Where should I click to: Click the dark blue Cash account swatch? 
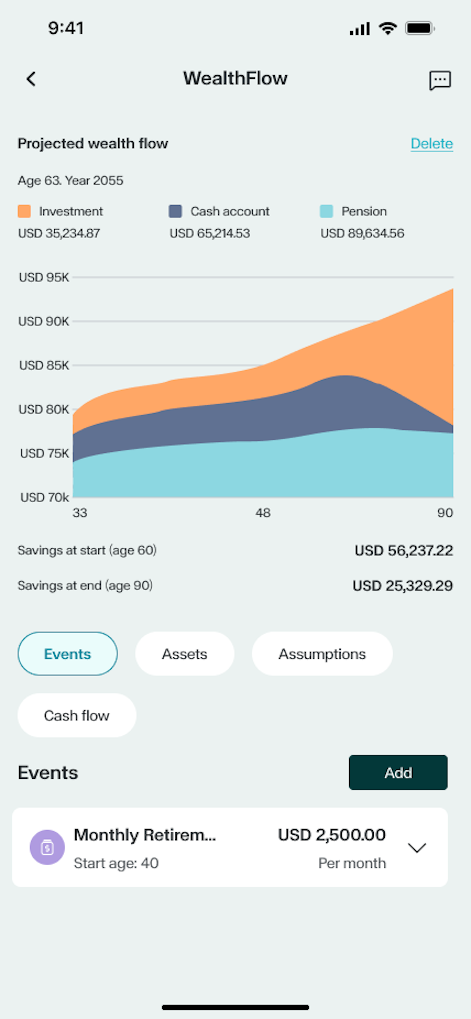175,211
